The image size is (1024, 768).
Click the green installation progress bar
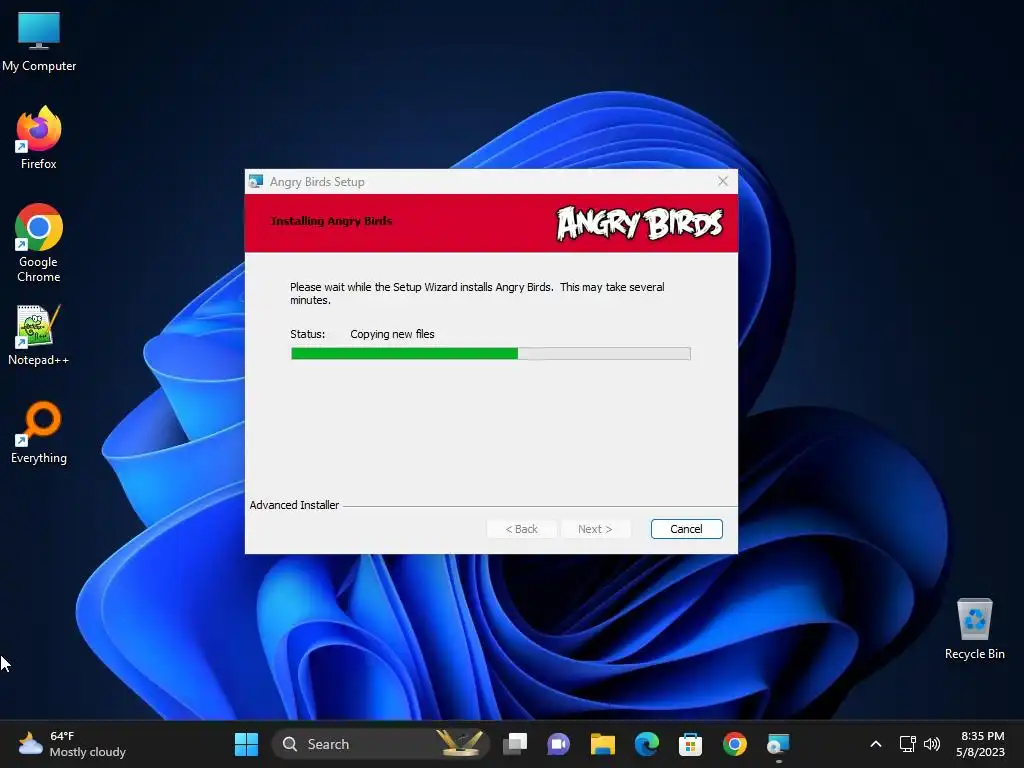point(490,353)
